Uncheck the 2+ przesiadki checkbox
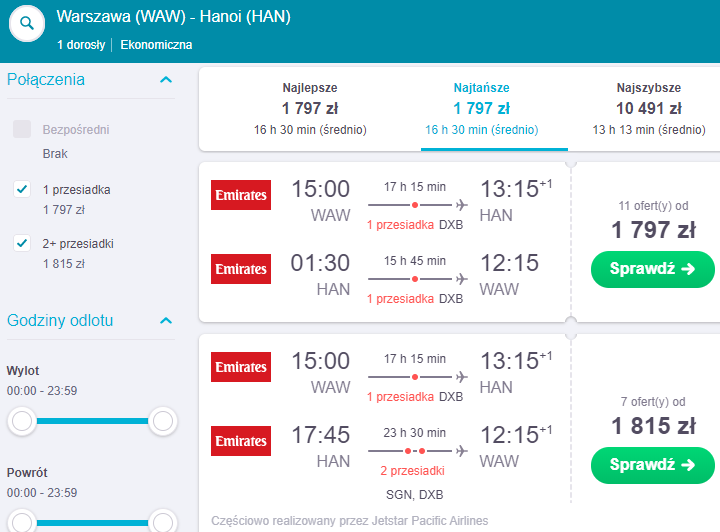The image size is (720, 532). (22, 243)
